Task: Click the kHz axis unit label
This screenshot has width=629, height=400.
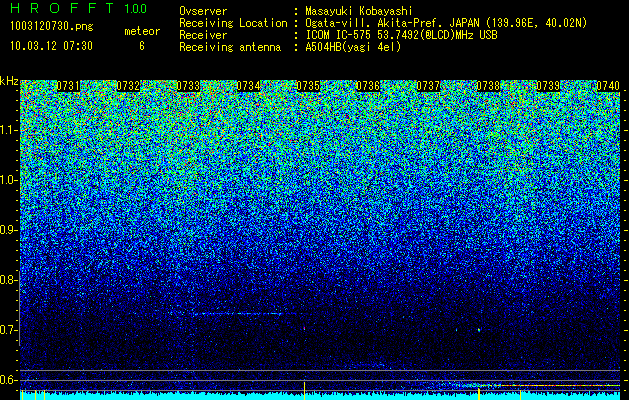Action: [x=9, y=81]
